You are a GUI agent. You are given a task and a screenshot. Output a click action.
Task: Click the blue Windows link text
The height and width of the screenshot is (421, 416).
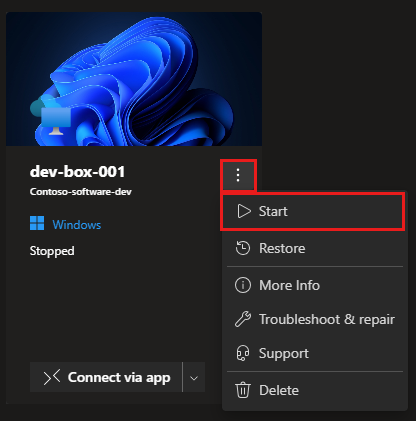(77, 225)
